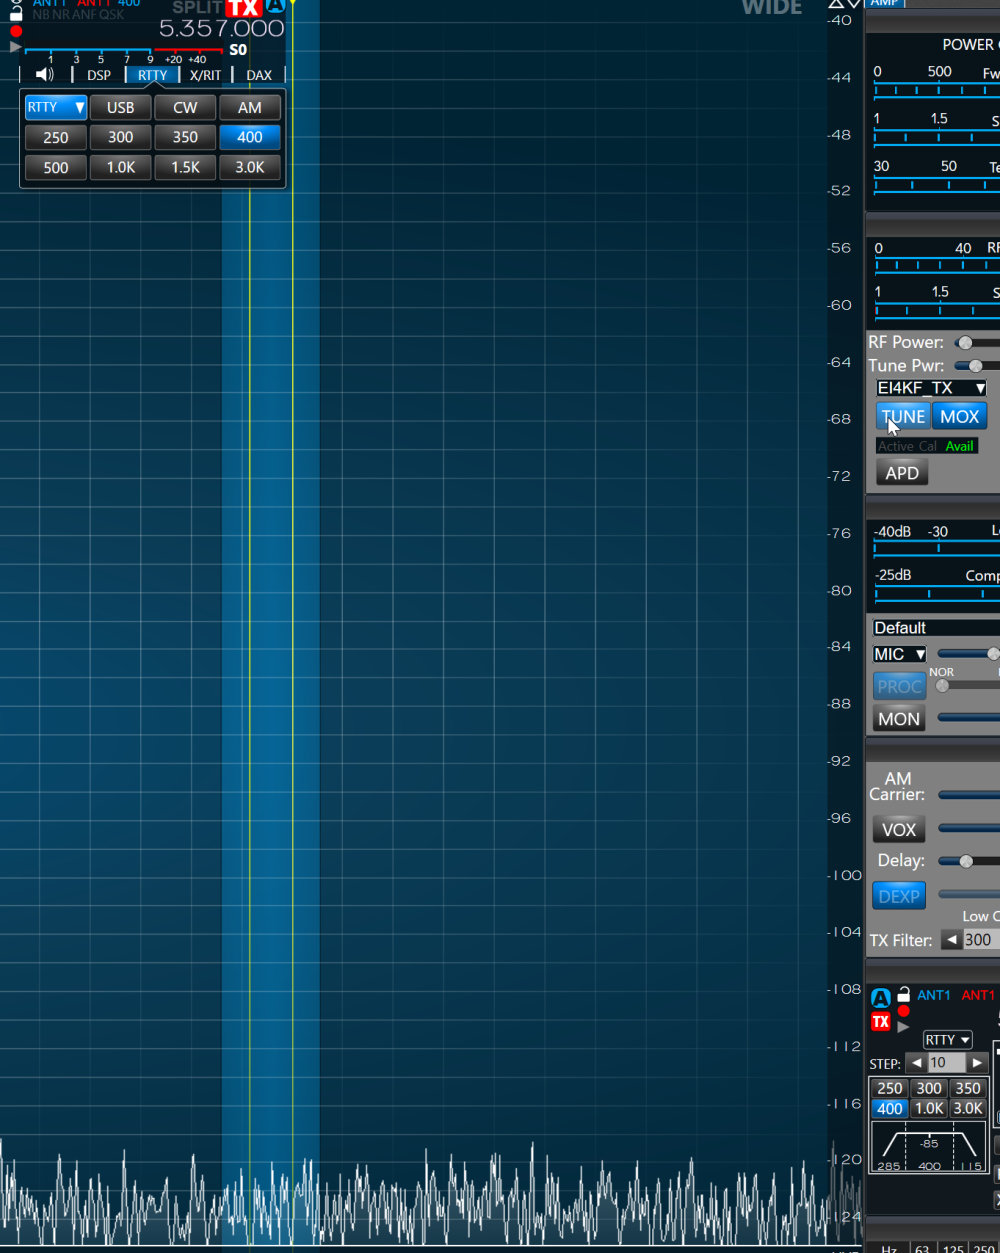Open the MIC input source dropdown

click(x=900, y=654)
